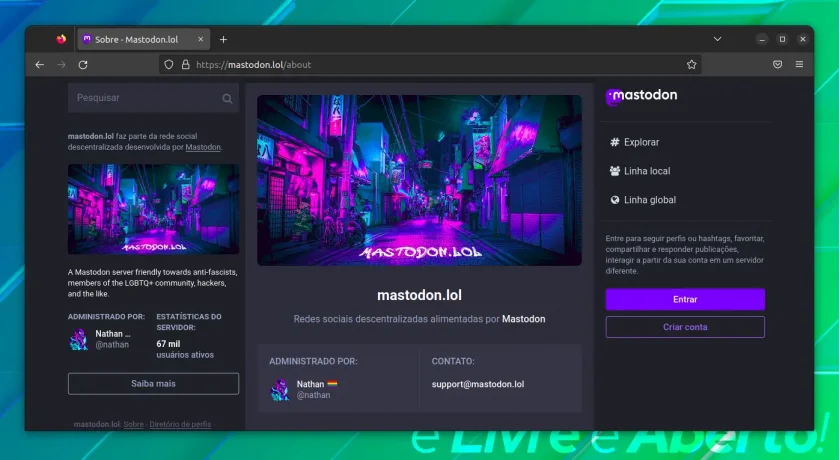The height and width of the screenshot is (460, 840).
Task: Select the Sobre - Mastodon.lol tab
Action: pos(144,40)
